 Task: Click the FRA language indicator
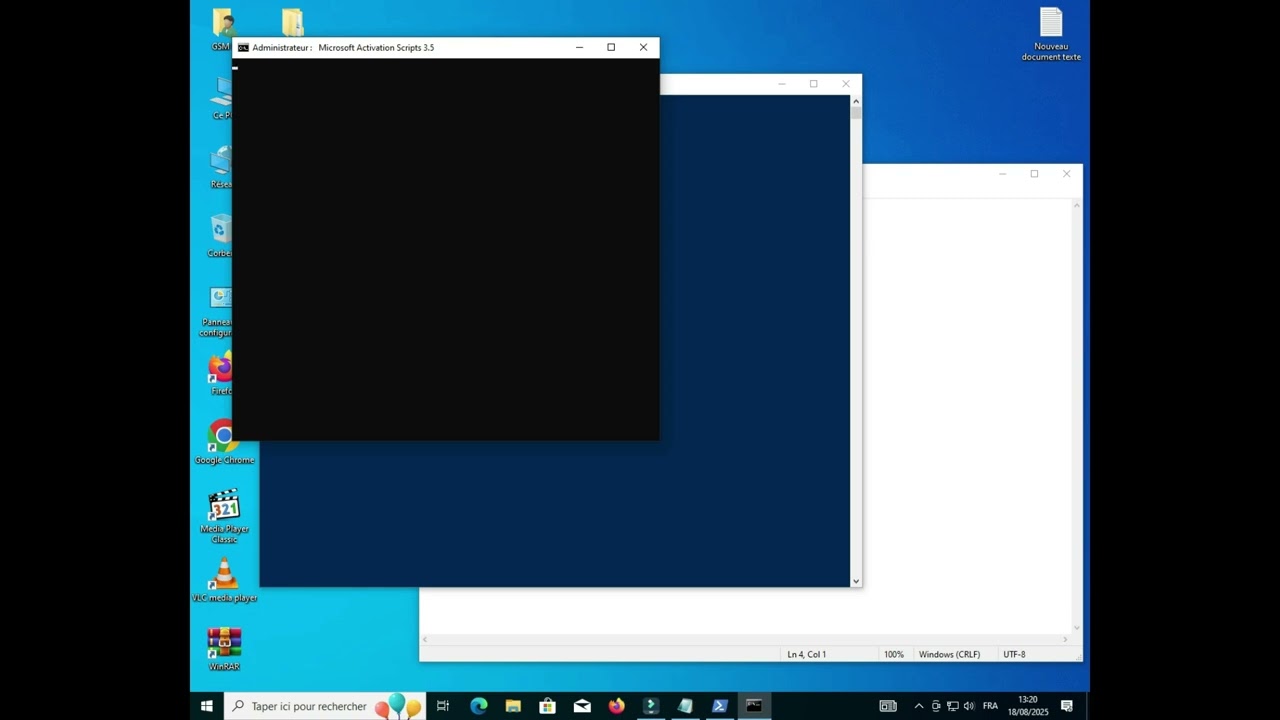990,706
